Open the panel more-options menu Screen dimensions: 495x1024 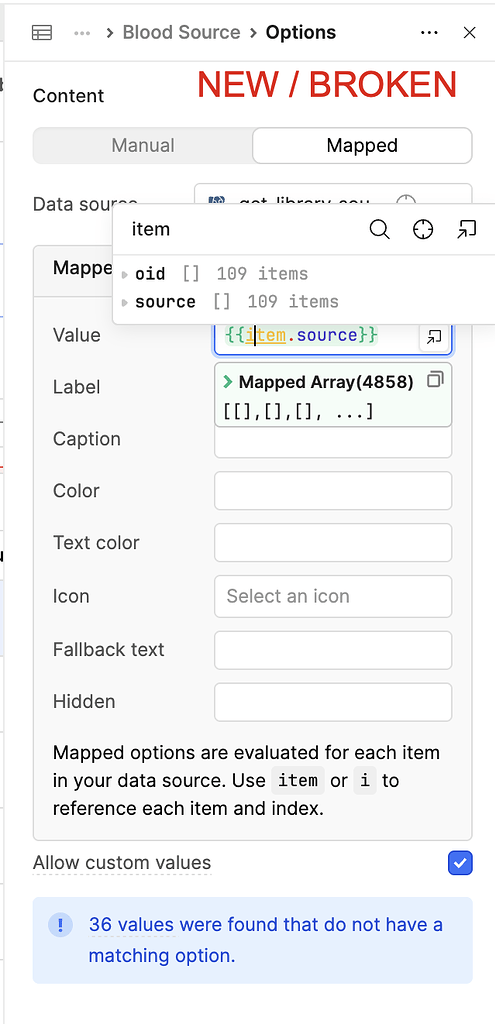(x=429, y=33)
